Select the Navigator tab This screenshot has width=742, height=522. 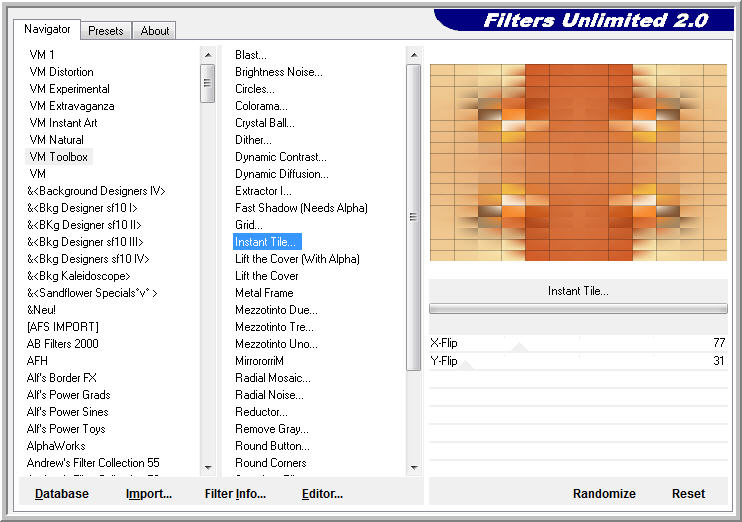47,29
